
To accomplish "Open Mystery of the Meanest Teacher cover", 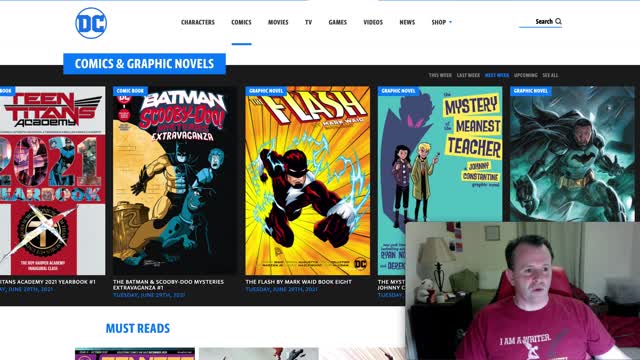I will pos(440,154).
